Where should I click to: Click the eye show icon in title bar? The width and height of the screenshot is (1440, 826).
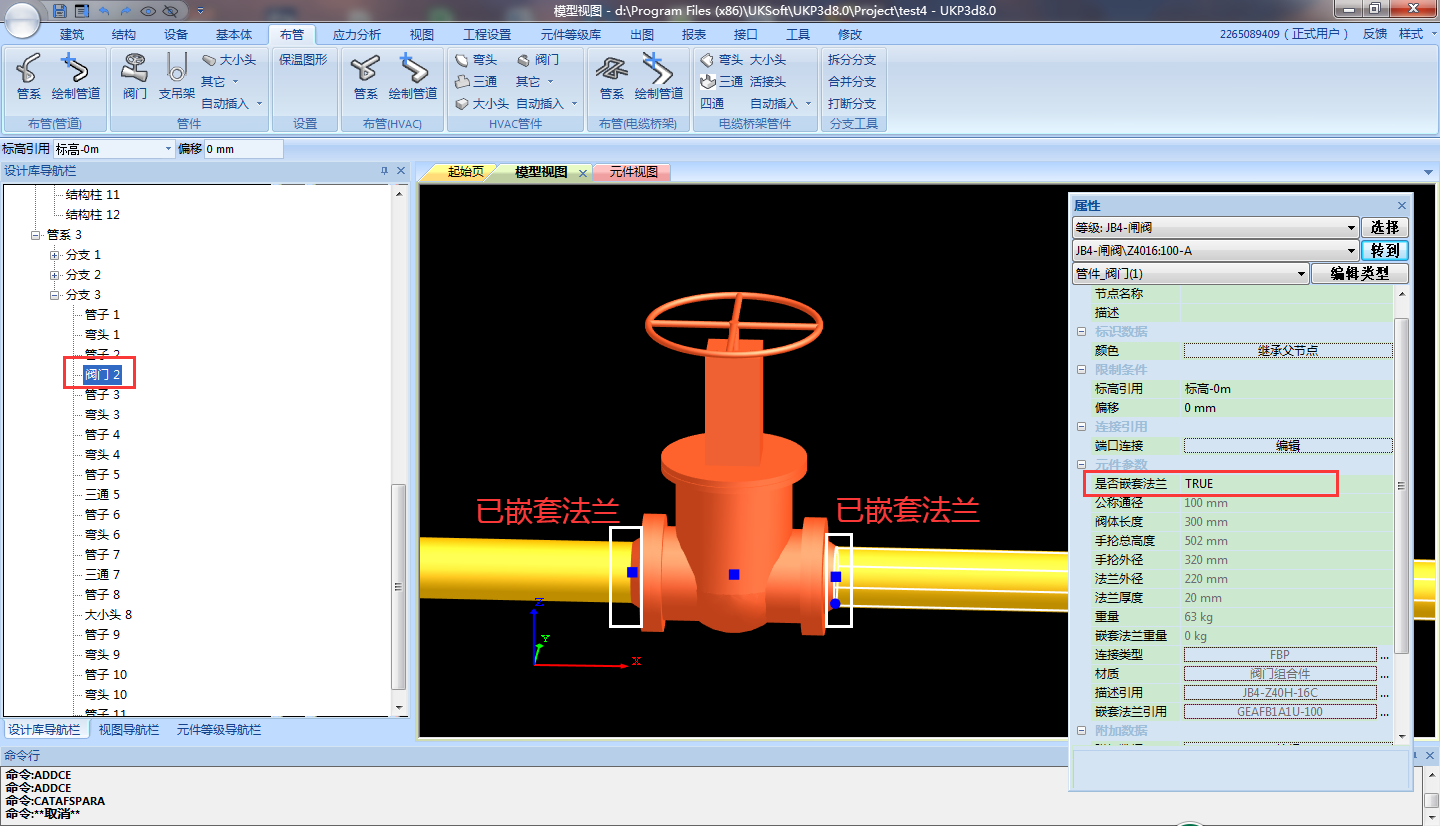[x=148, y=10]
